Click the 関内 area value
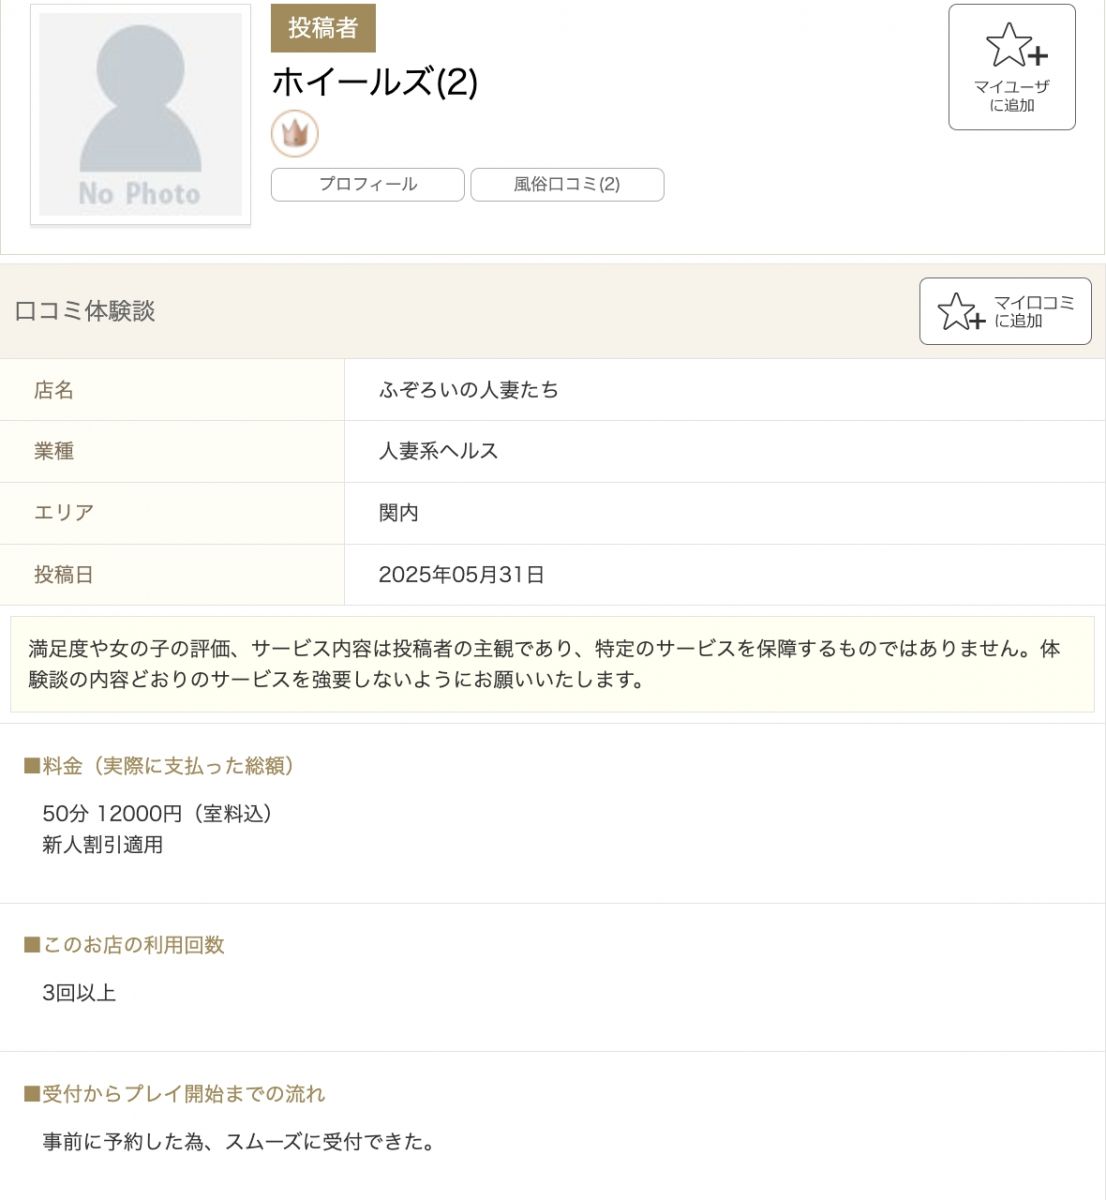This screenshot has height=1200, width=1106. point(398,513)
